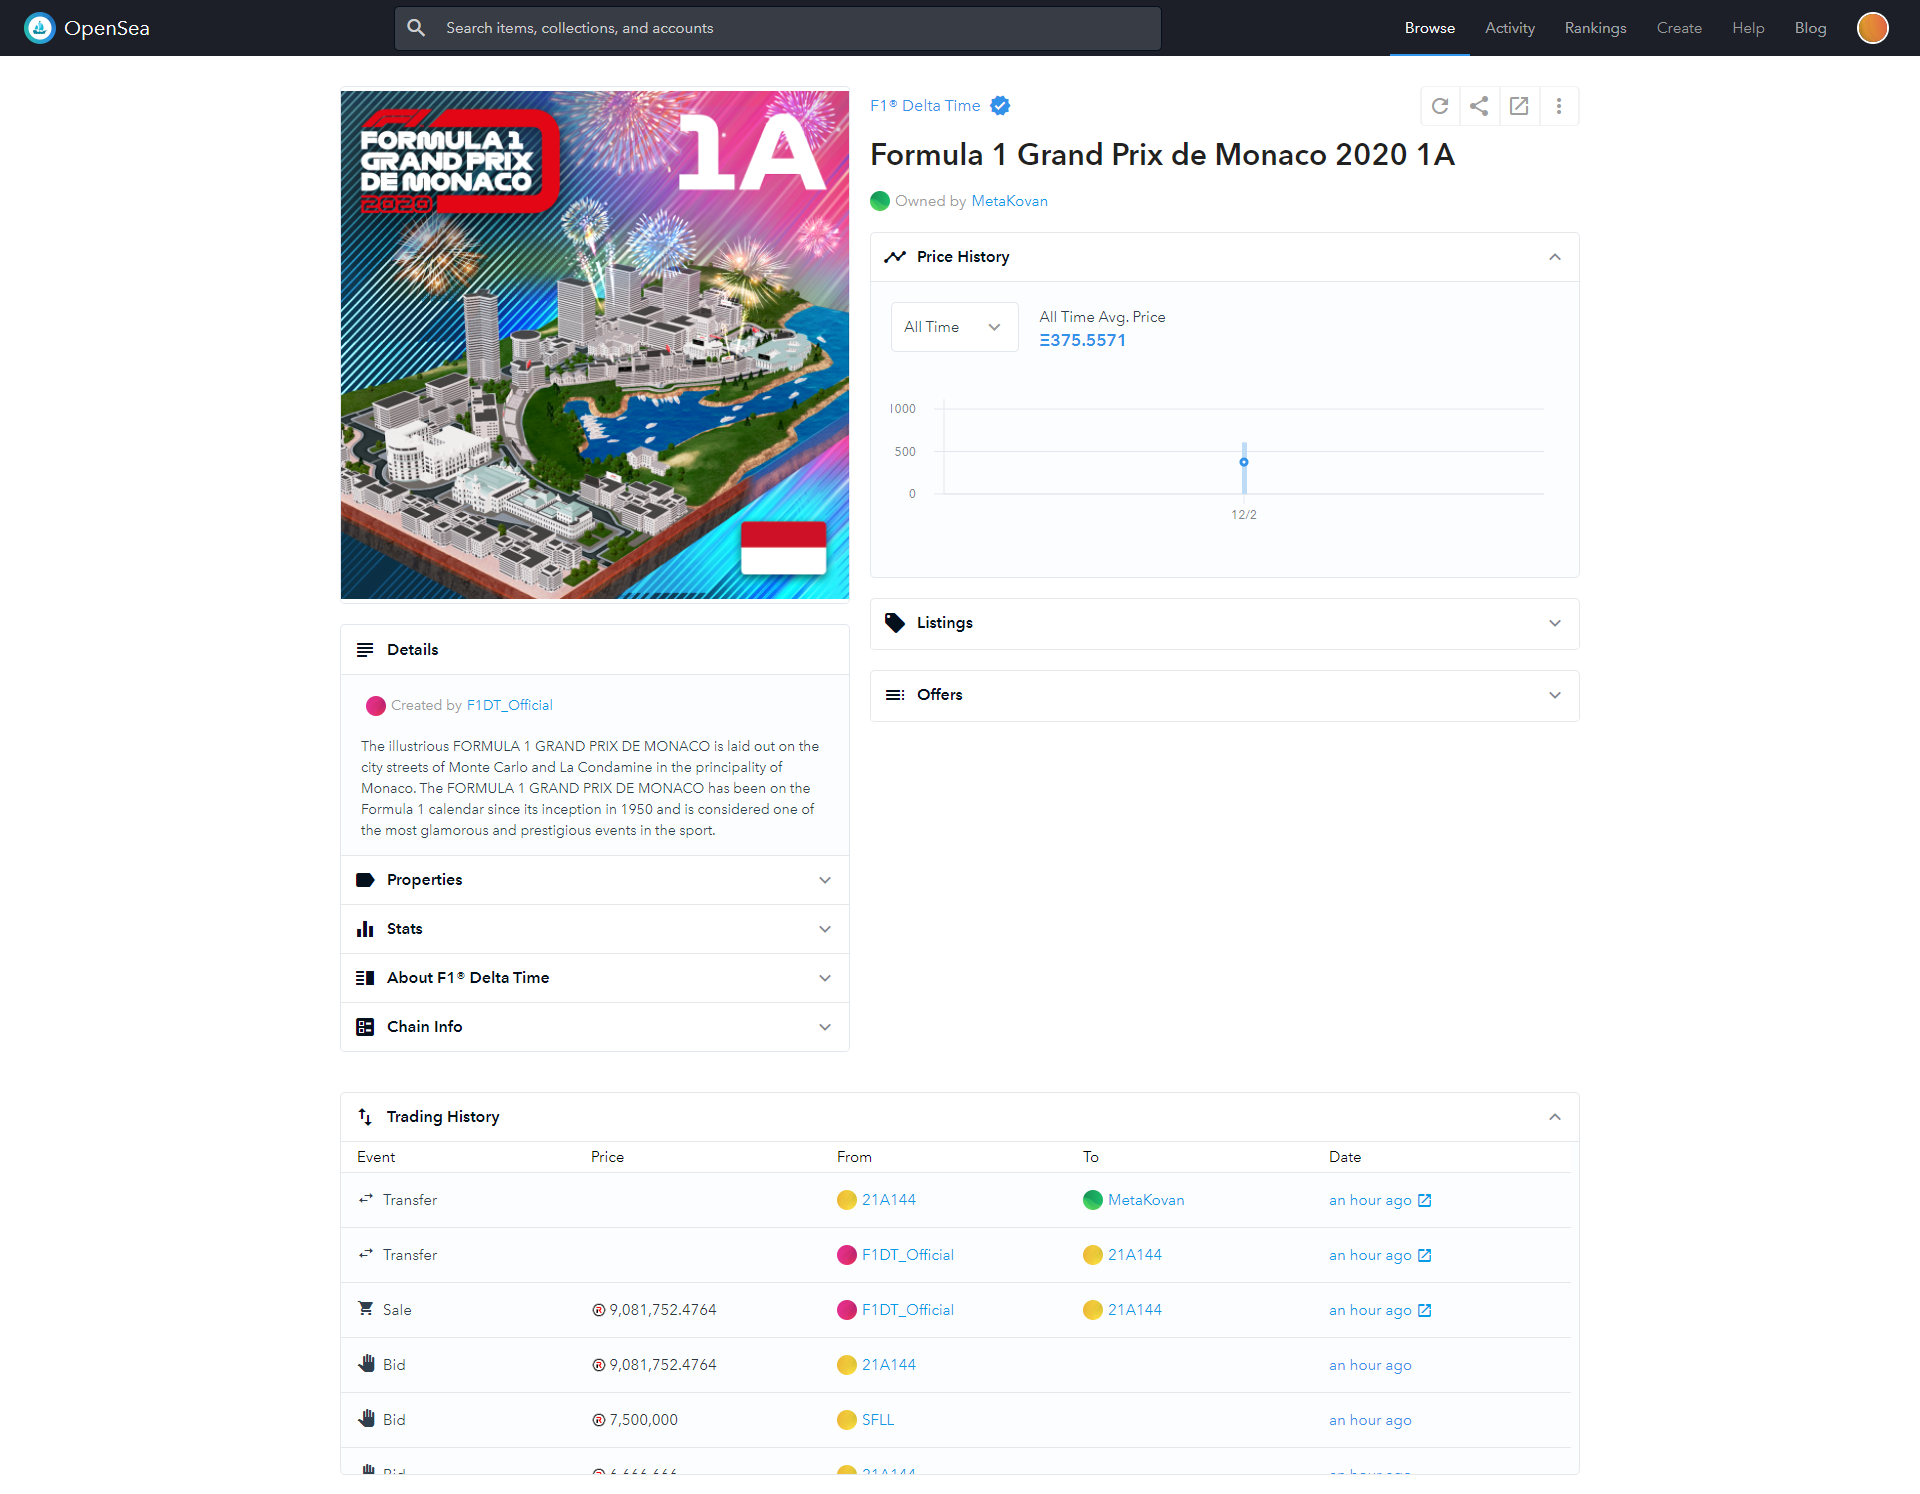Image resolution: width=1920 pixels, height=1494 pixels.
Task: Click the Date column header
Action: tap(1345, 1157)
